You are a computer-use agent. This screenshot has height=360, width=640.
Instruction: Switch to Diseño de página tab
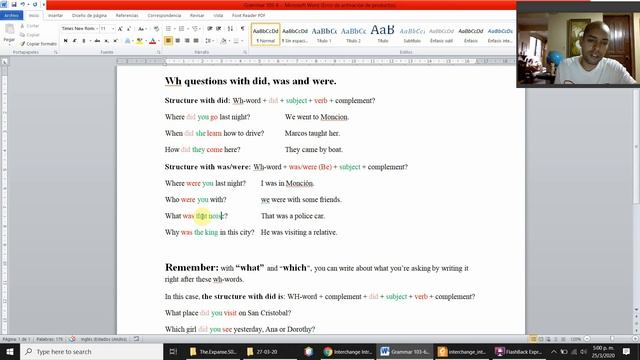89,15
